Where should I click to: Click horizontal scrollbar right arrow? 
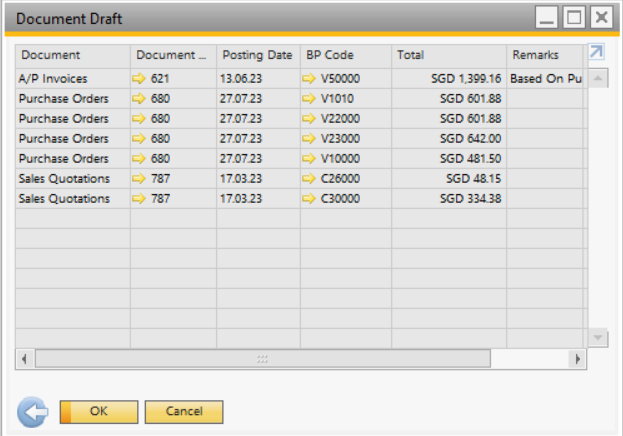pyautogui.click(x=578, y=359)
